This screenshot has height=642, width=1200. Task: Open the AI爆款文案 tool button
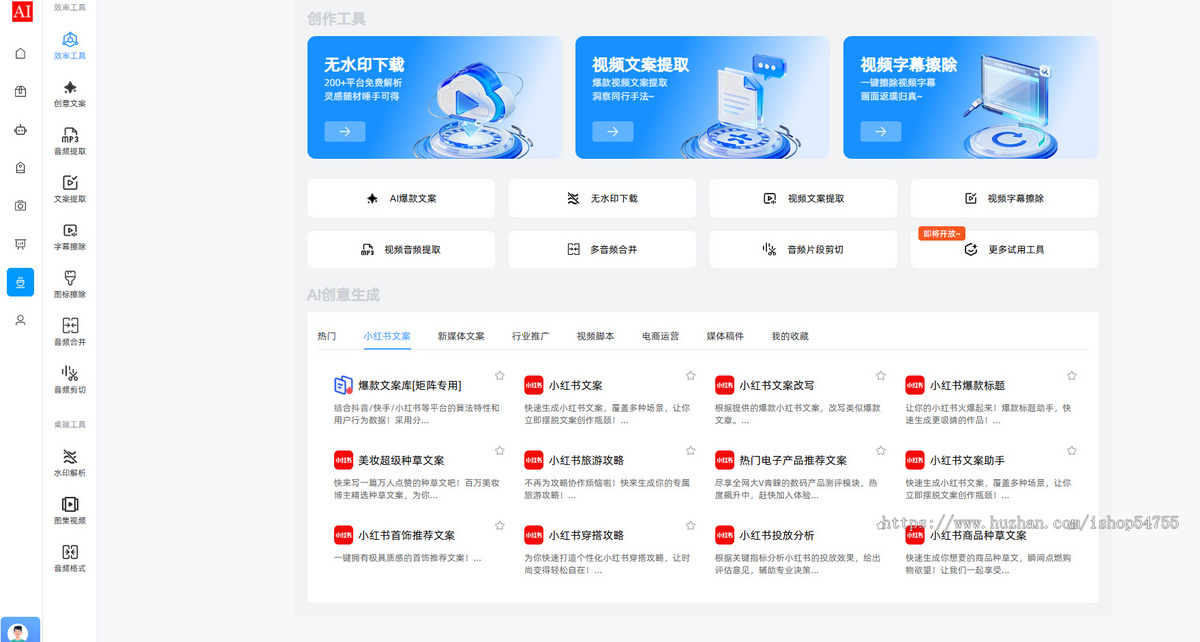401,198
